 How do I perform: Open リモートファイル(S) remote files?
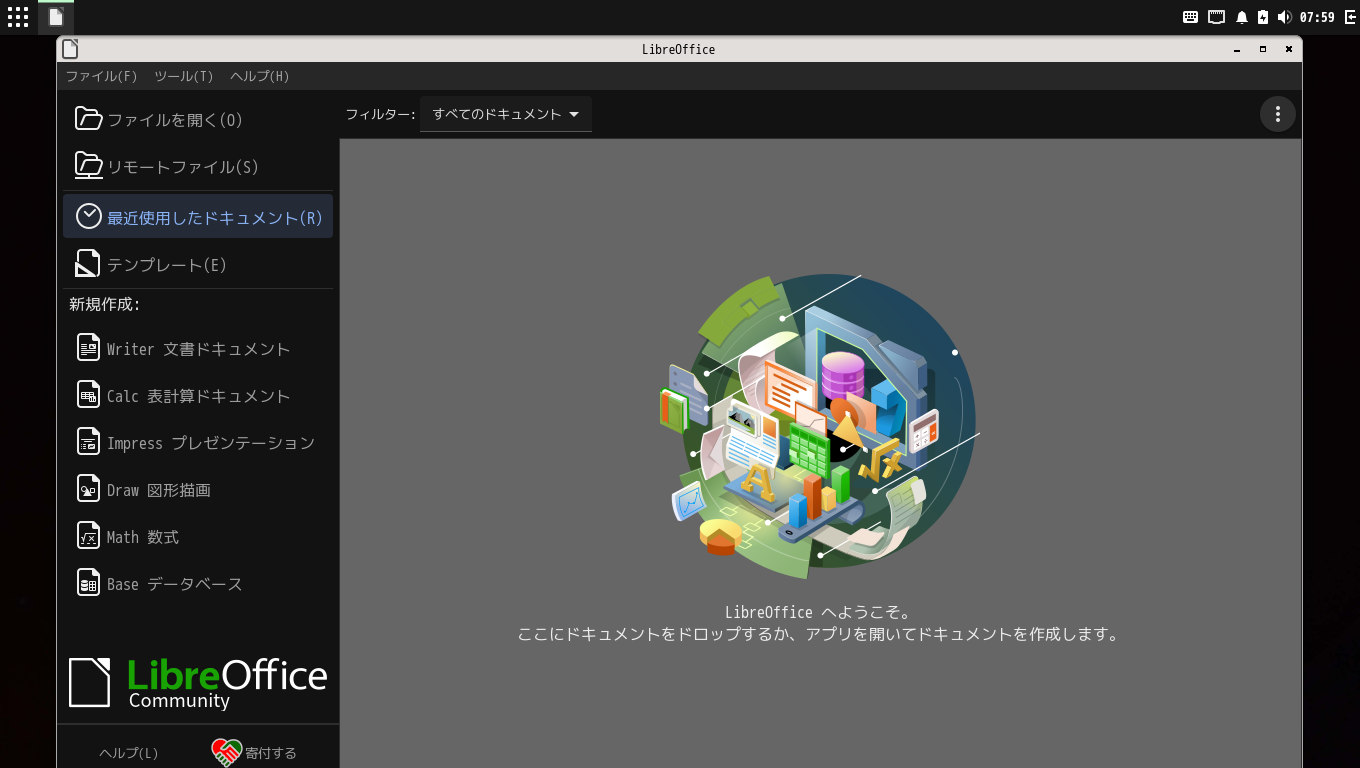(198, 166)
